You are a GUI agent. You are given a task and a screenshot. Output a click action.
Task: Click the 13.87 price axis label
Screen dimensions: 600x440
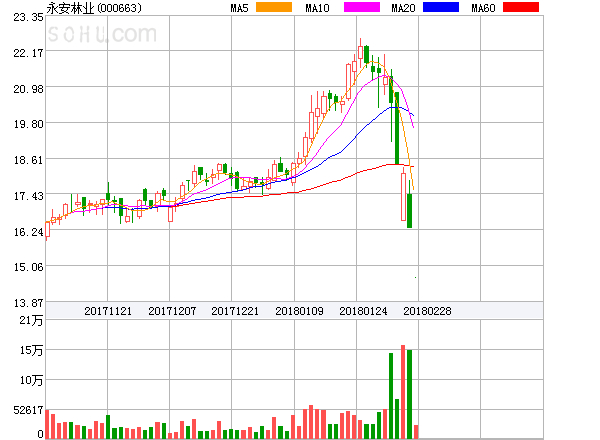(28, 303)
